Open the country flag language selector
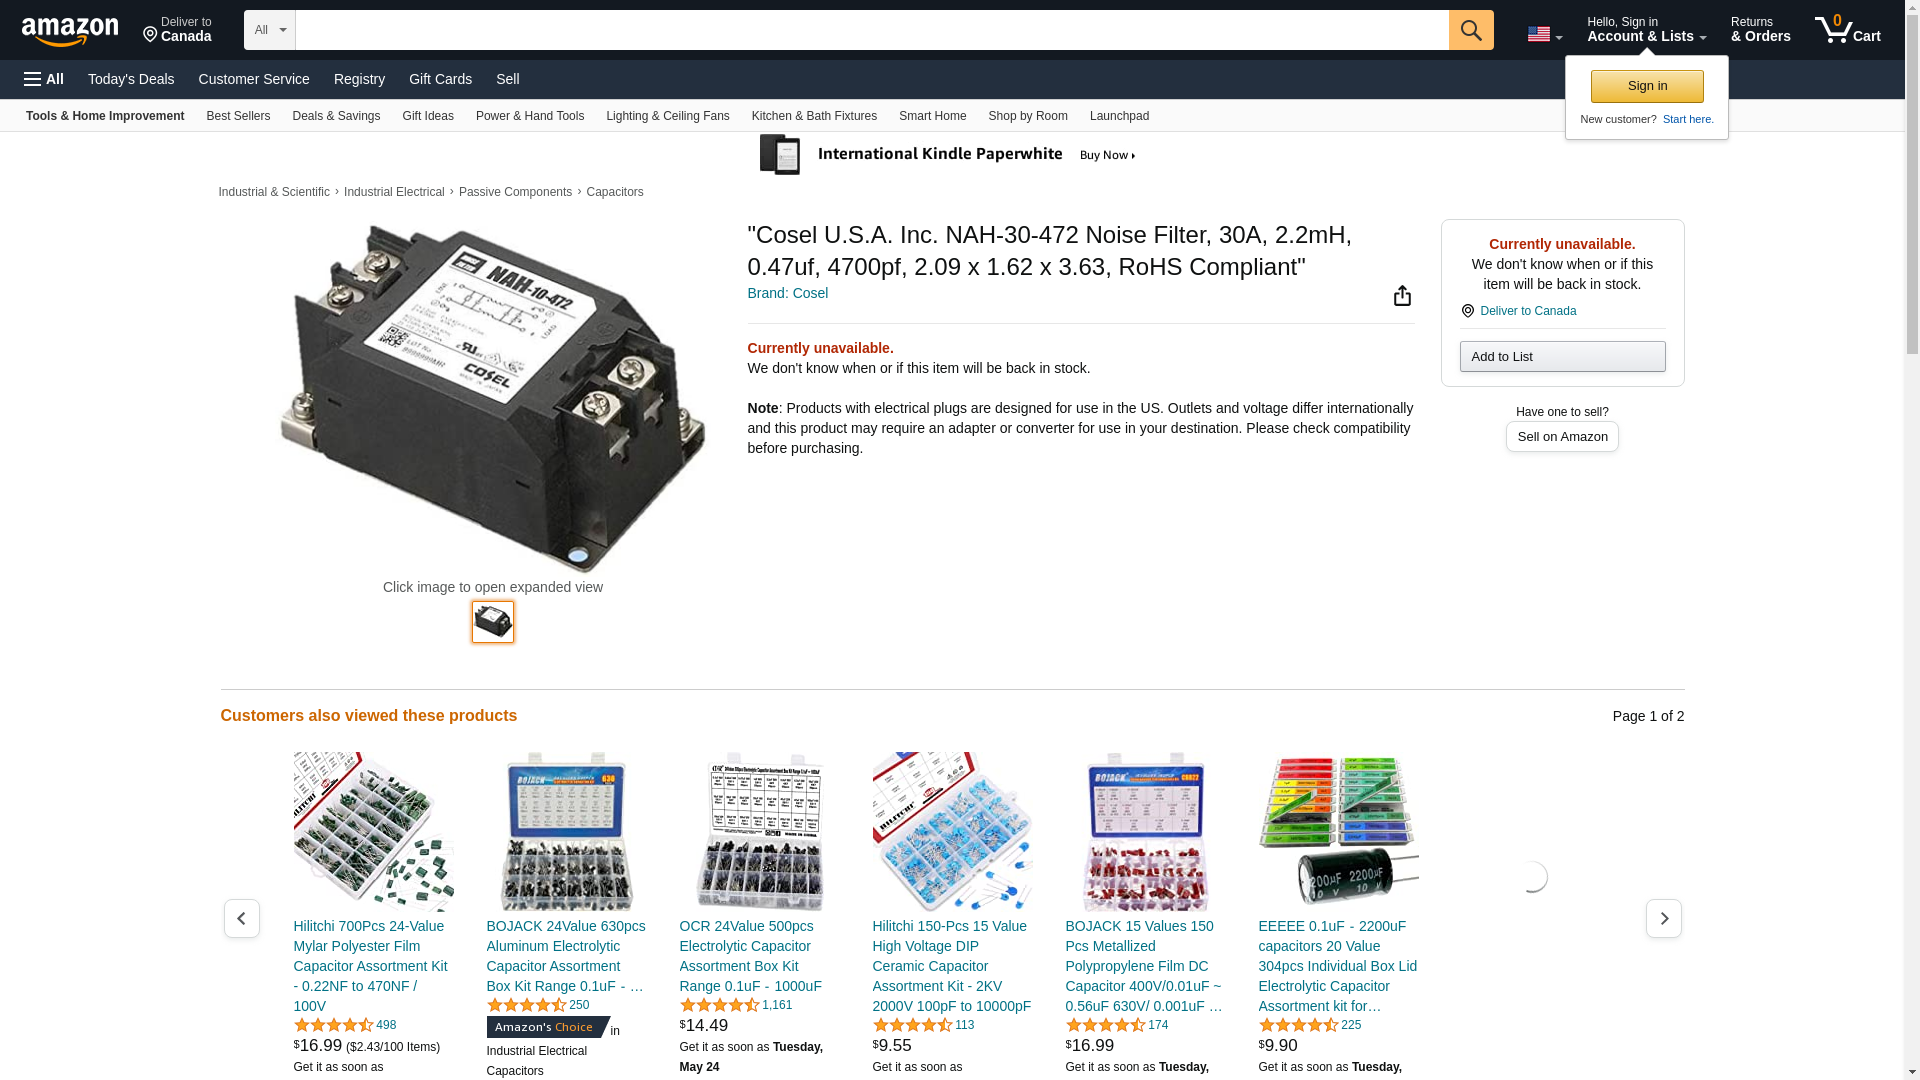The height and width of the screenshot is (1080, 1920). [1544, 34]
